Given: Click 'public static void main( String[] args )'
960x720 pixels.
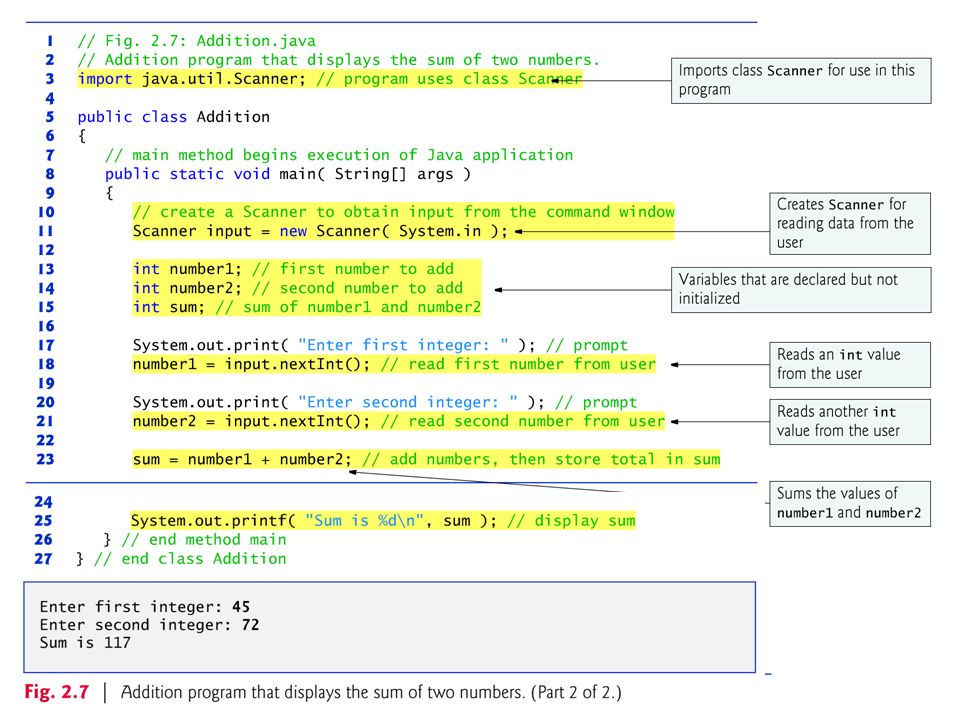Looking at the screenshot, I should point(288,174).
